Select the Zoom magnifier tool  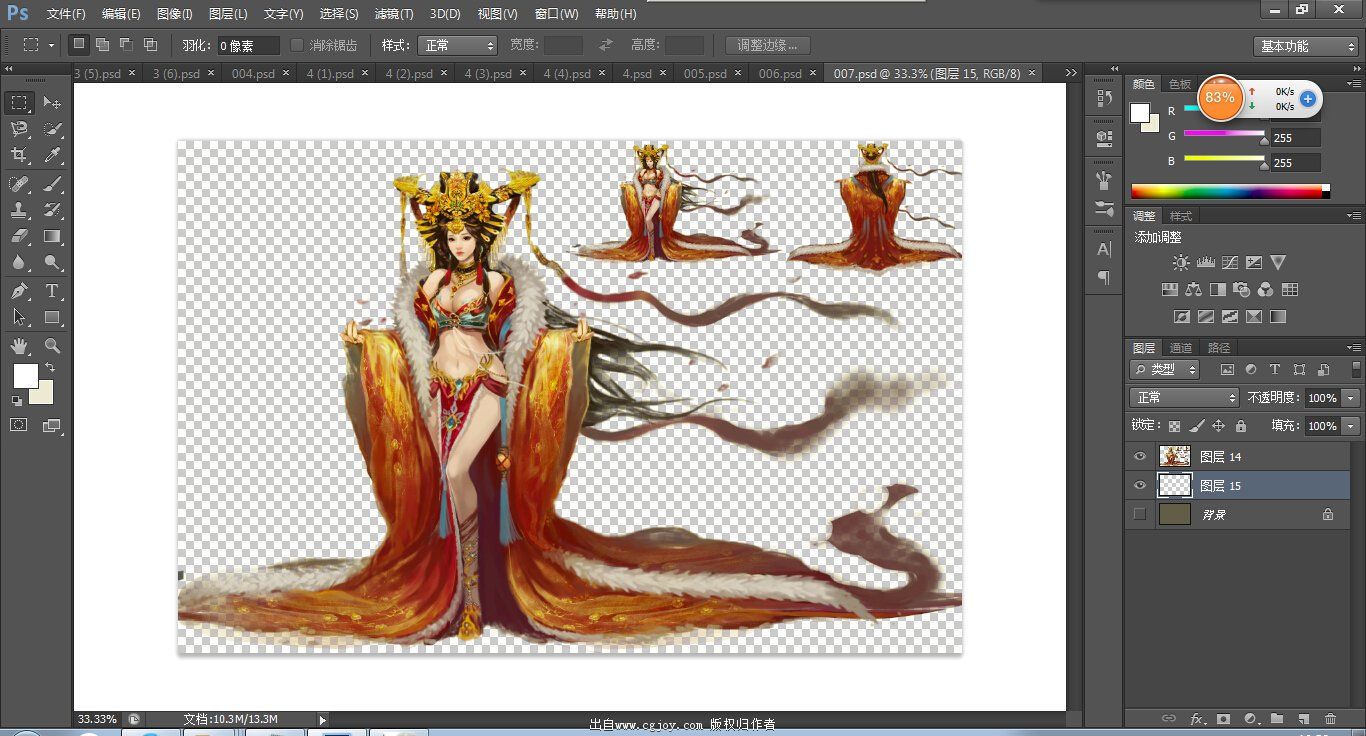pyautogui.click(x=53, y=346)
